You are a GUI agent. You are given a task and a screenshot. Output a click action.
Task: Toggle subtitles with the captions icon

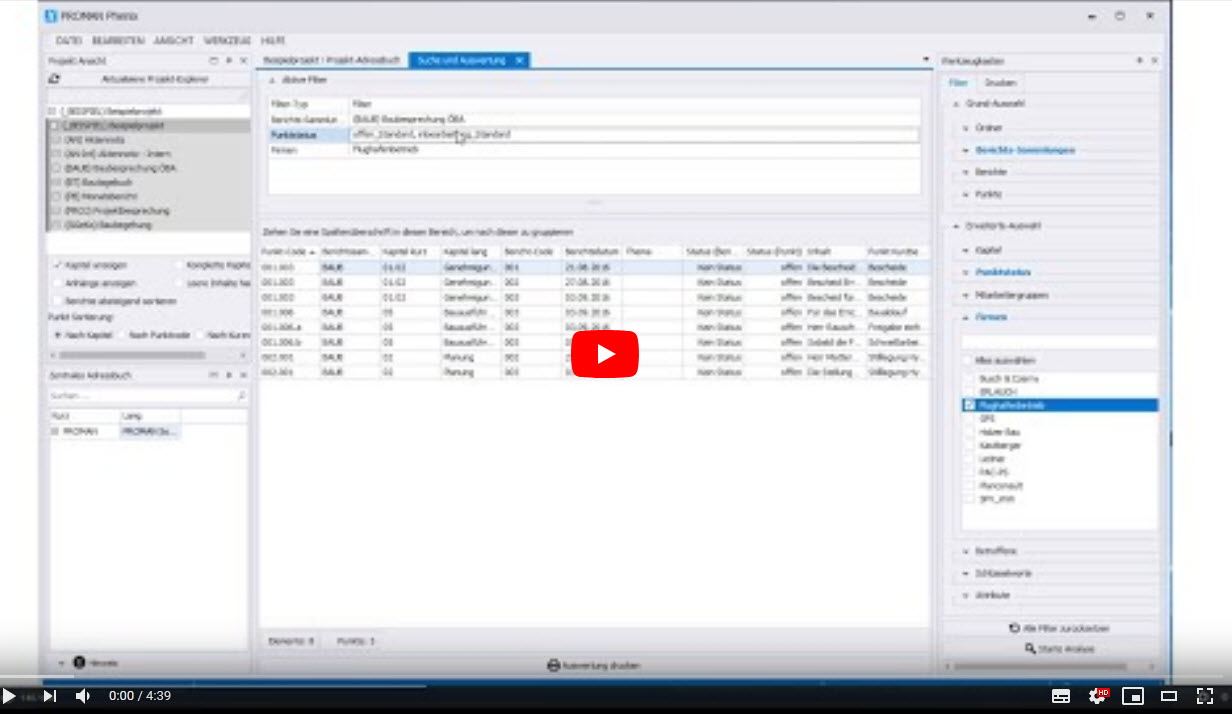point(1061,696)
